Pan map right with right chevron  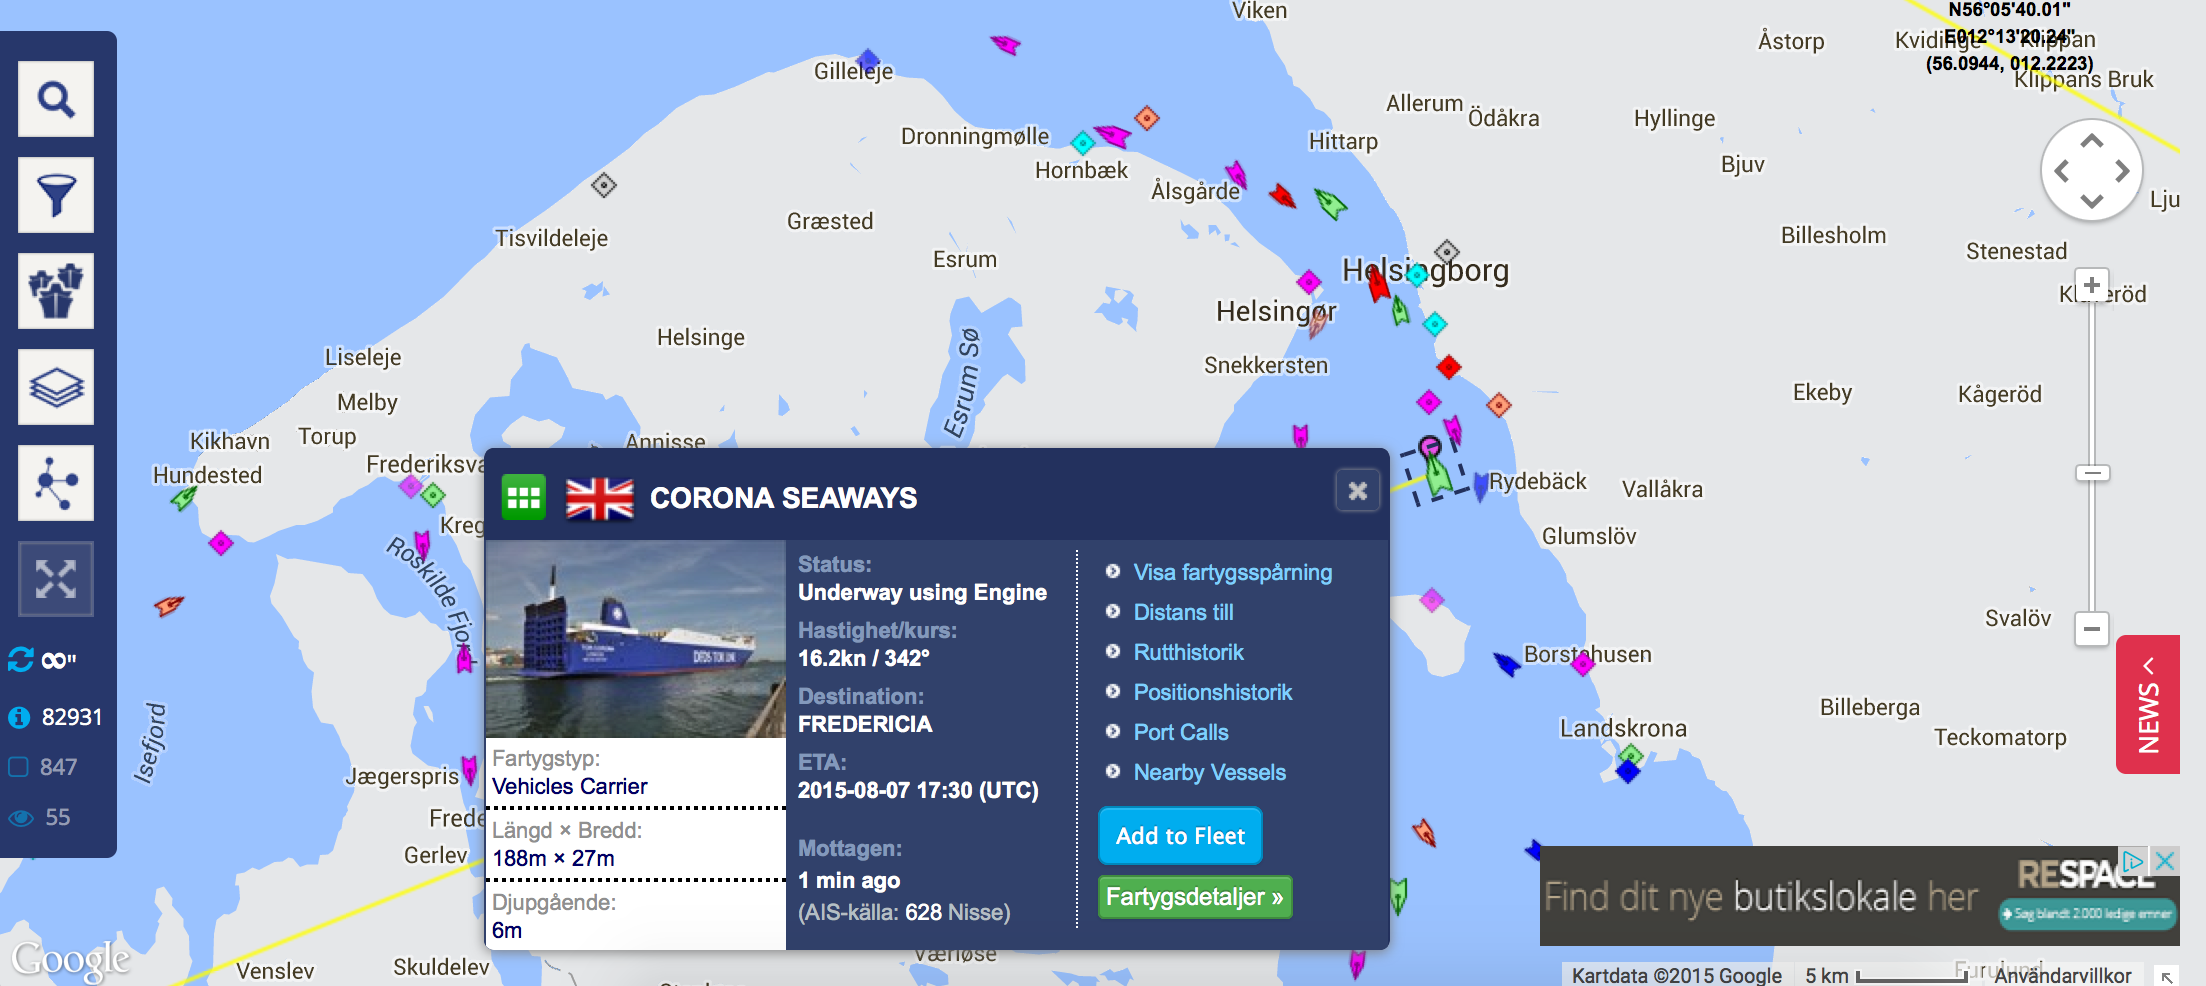(x=2122, y=171)
